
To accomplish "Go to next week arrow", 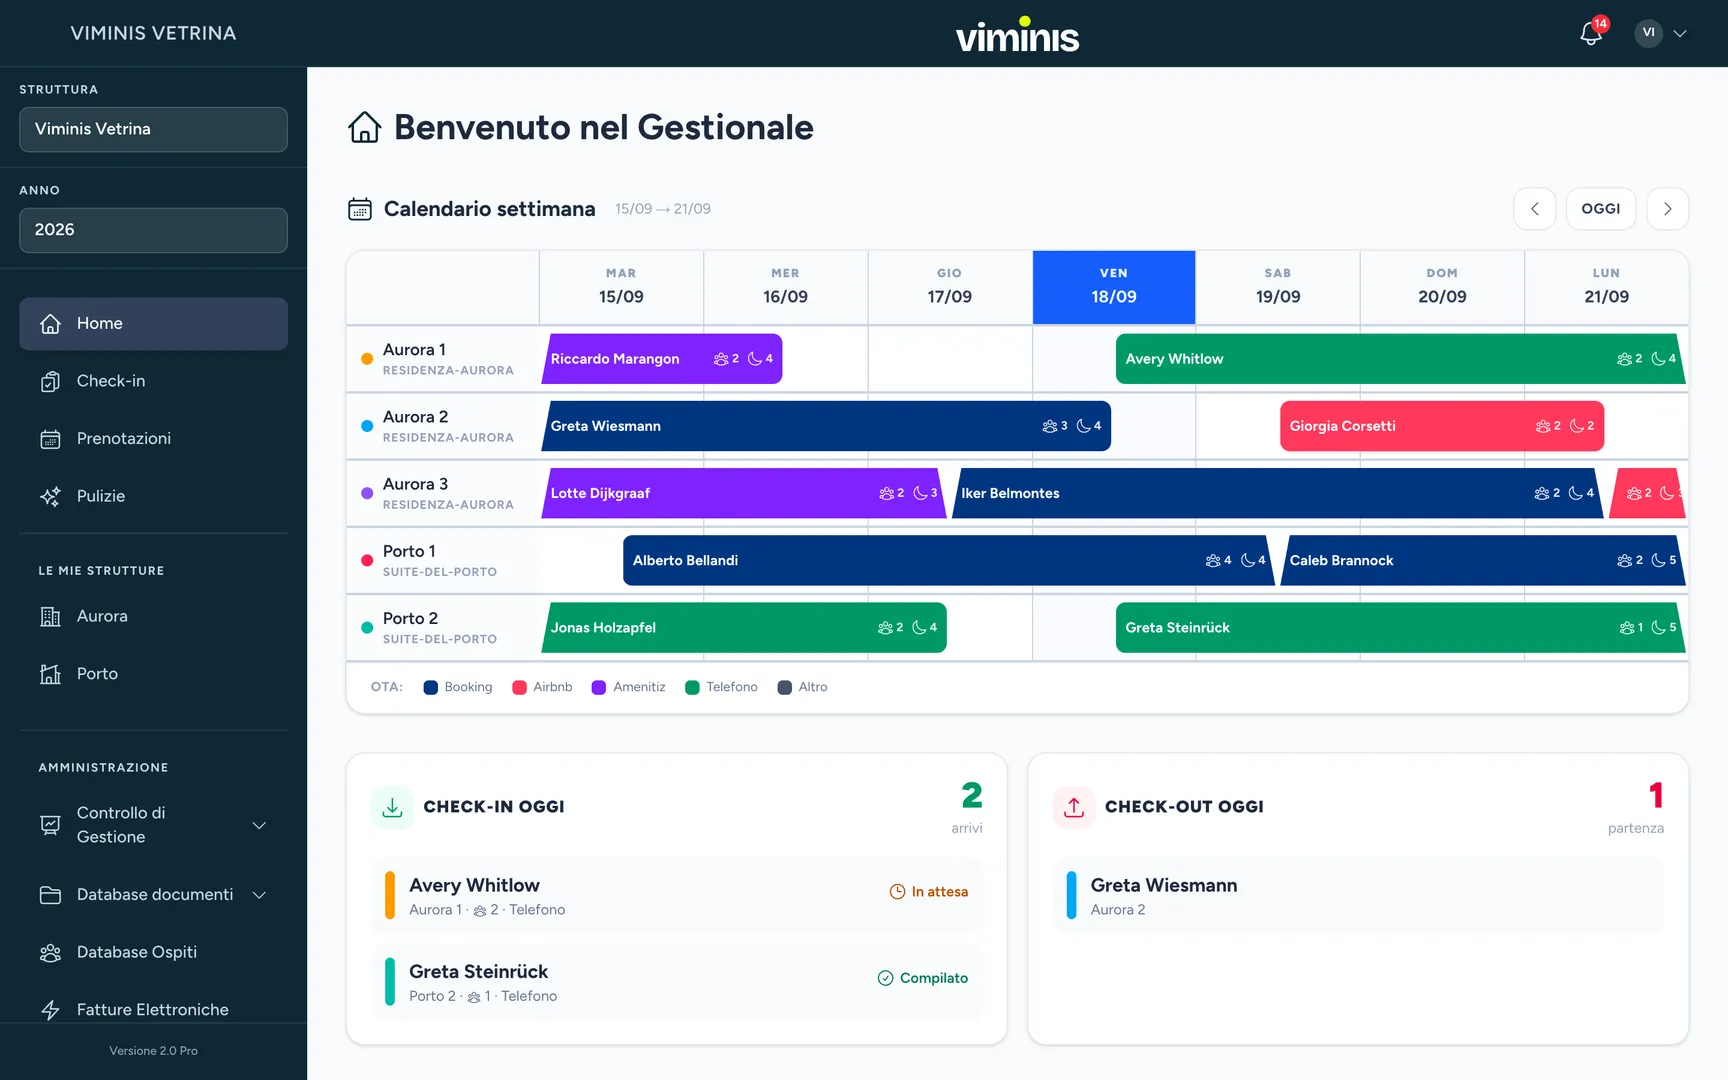I will (1667, 209).
